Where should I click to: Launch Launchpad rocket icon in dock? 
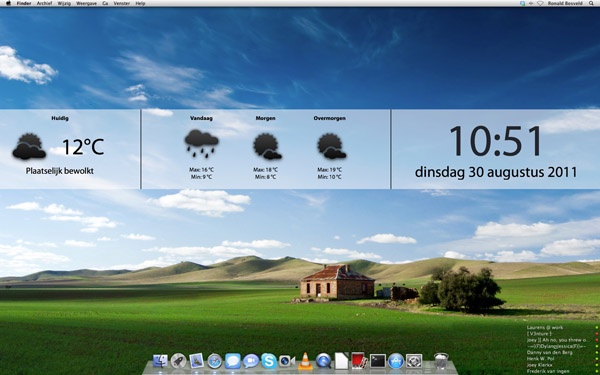(178, 361)
